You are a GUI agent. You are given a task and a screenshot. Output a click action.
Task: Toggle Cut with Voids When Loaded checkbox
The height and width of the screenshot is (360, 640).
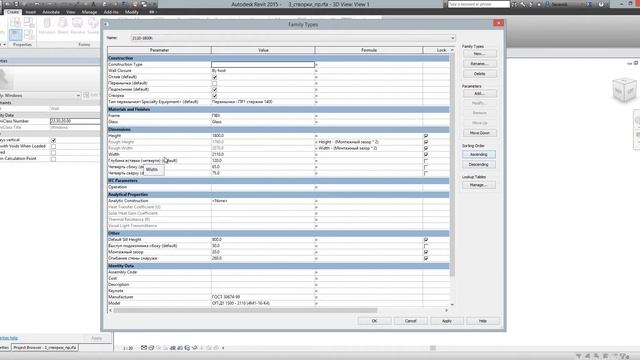[53, 146]
